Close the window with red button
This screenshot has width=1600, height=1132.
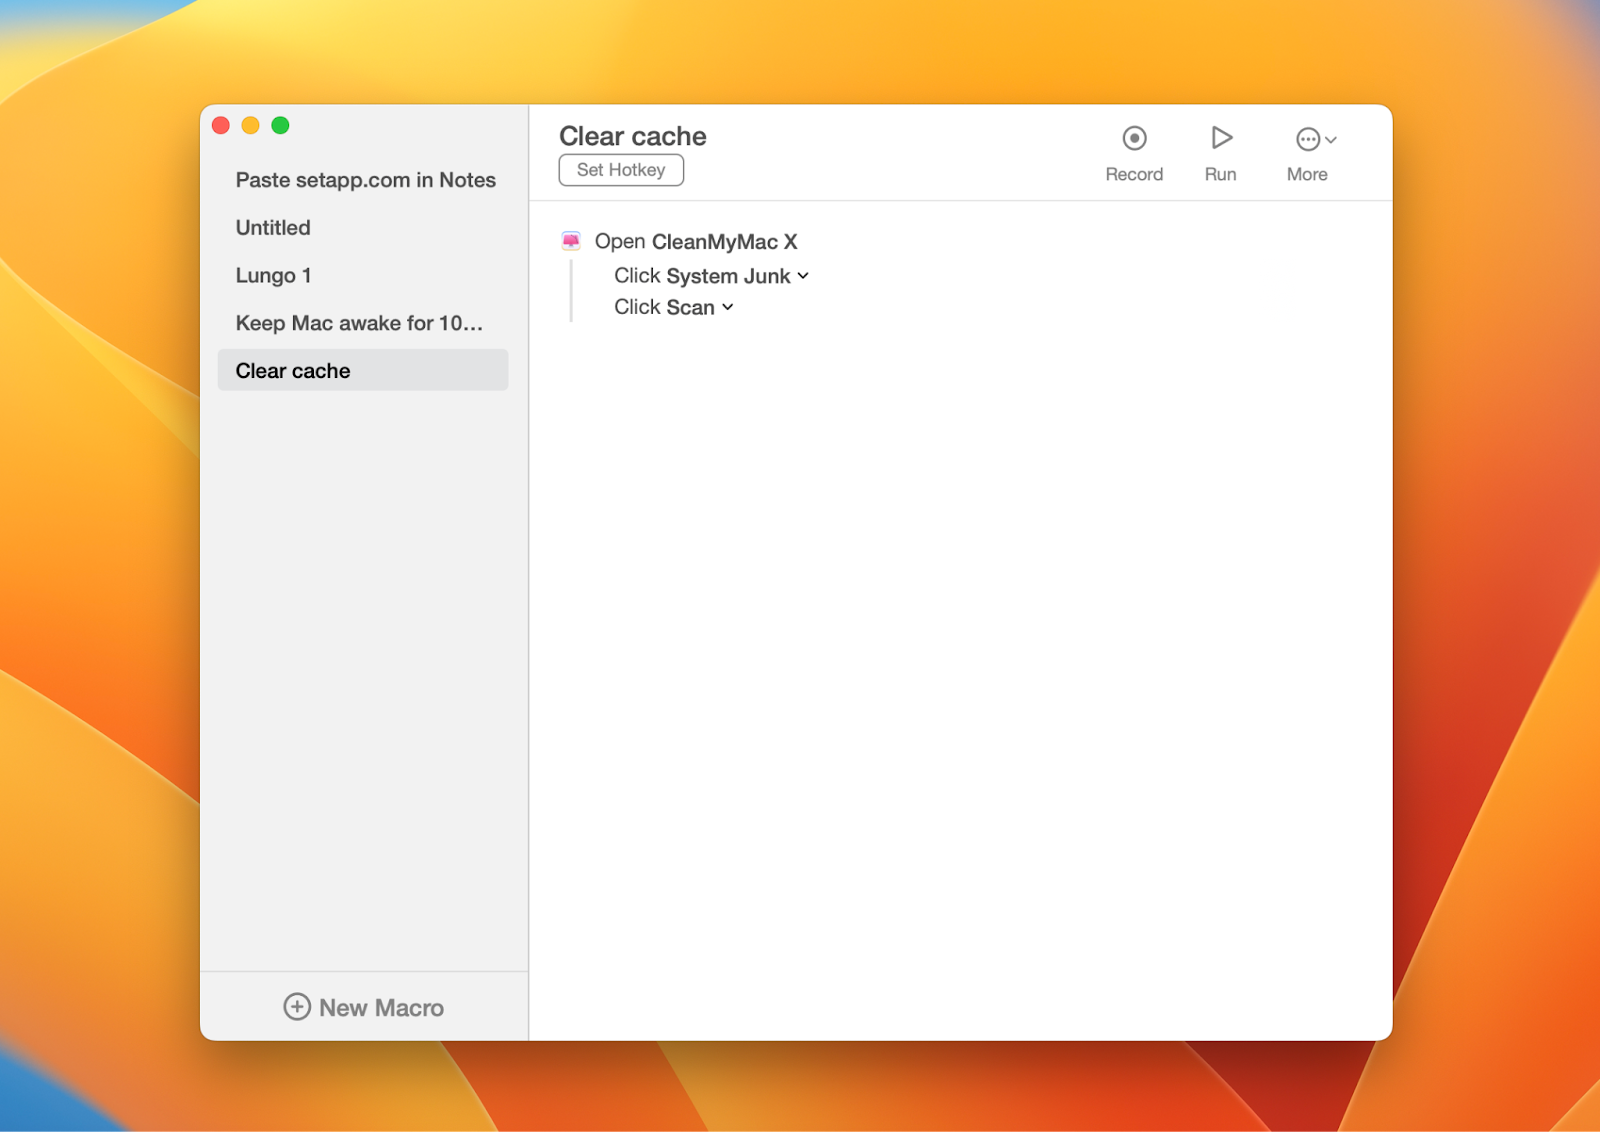(221, 125)
